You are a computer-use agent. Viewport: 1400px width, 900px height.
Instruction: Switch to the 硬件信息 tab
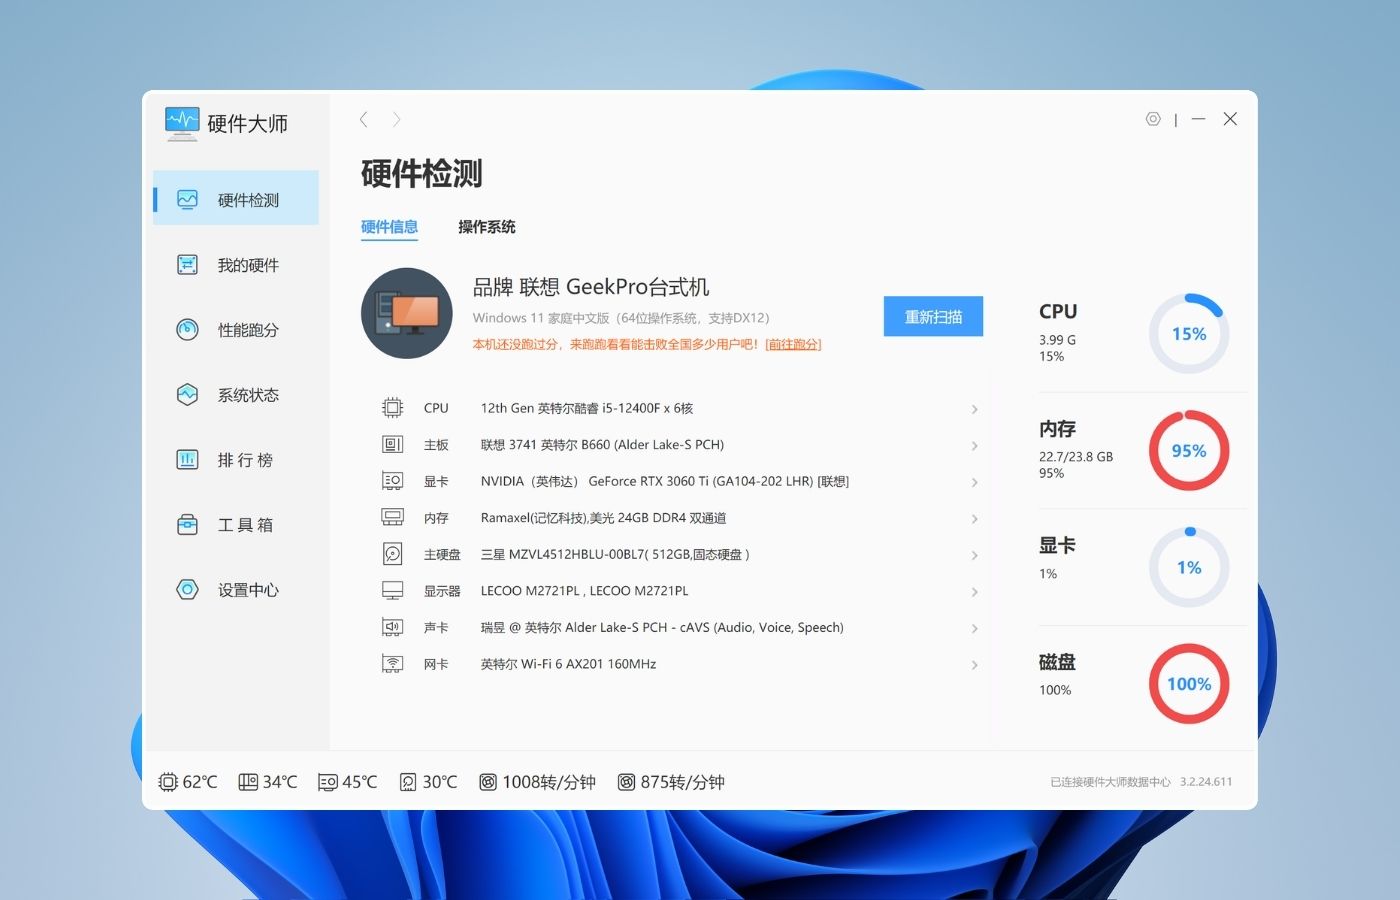389,227
